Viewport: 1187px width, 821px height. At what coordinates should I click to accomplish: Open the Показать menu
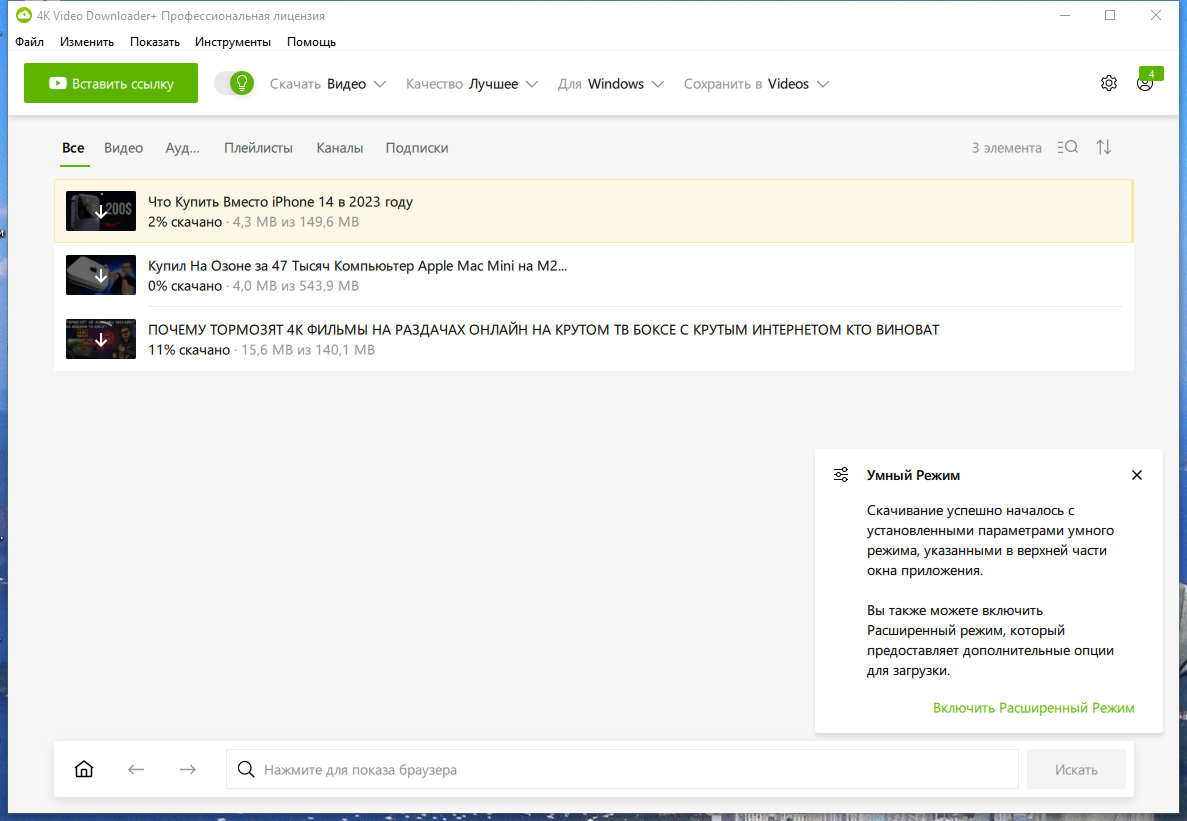pyautogui.click(x=154, y=42)
